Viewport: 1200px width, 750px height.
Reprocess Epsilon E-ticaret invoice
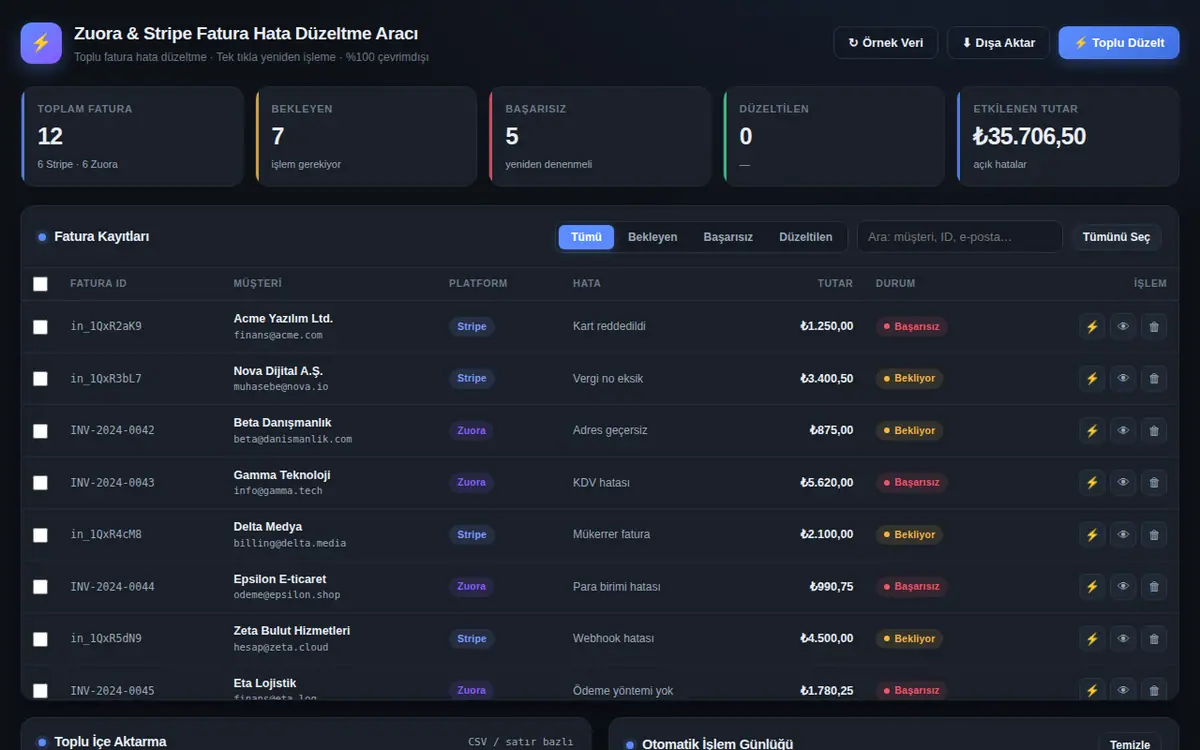(1092, 586)
